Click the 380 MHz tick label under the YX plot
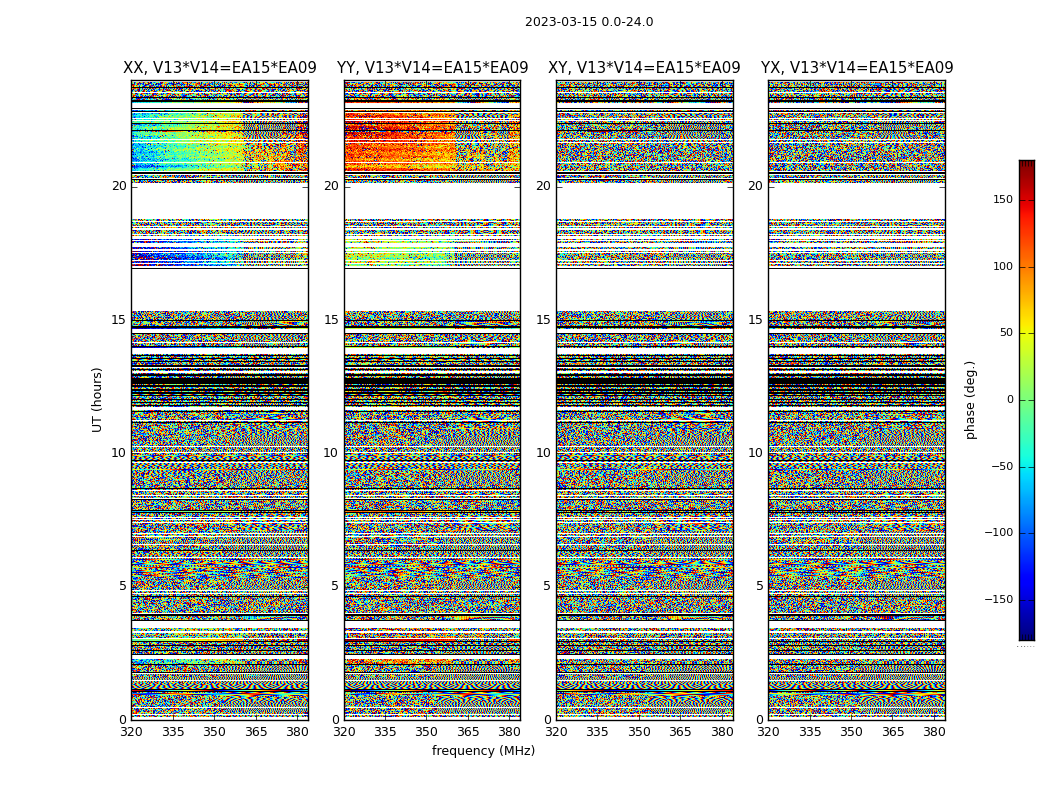Image resolution: width=1050 pixels, height=800 pixels. pyautogui.click(x=934, y=732)
